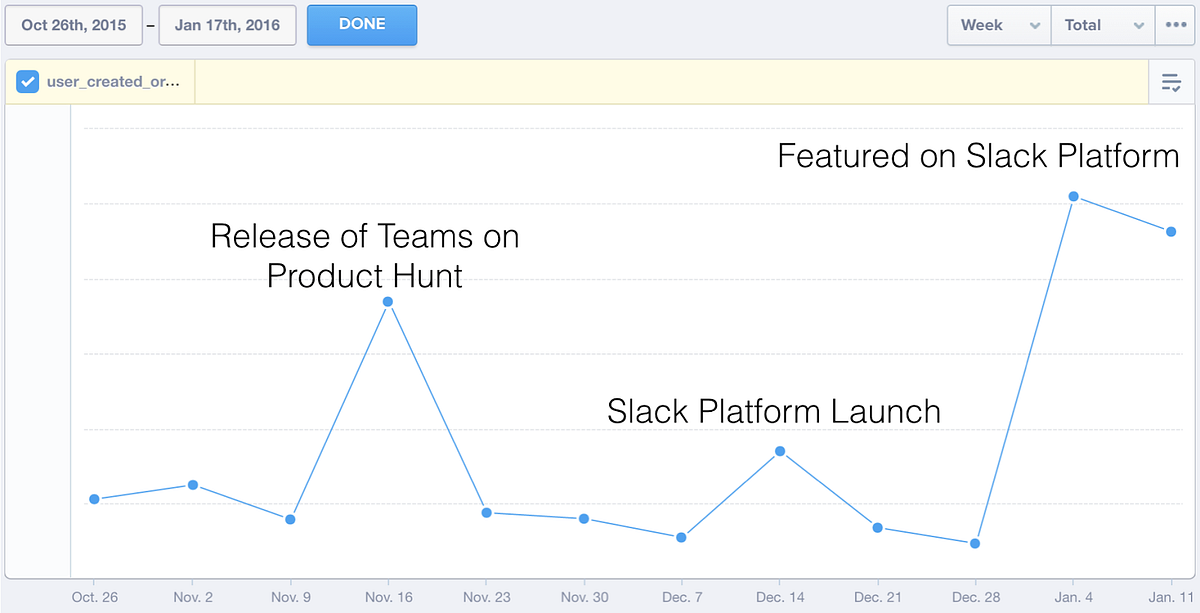Image resolution: width=1200 pixels, height=613 pixels.
Task: Click the Nov. 16 peak data point
Action: [x=388, y=302]
